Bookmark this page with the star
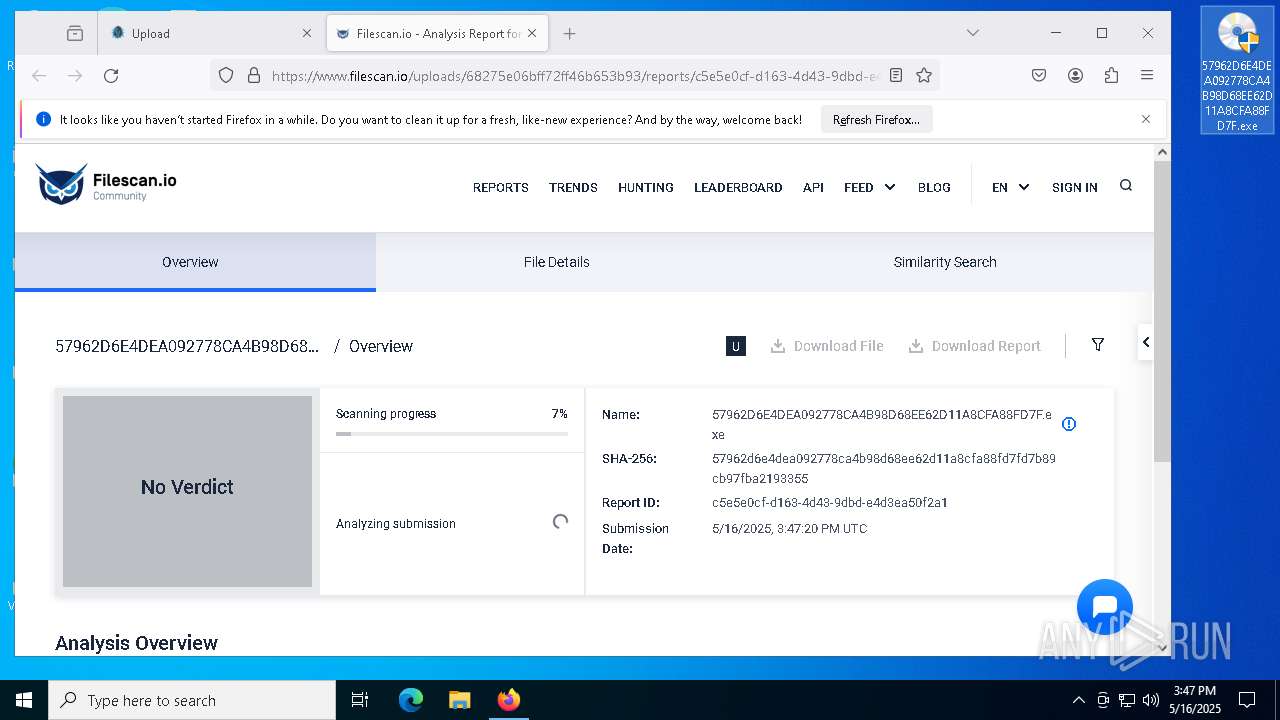 click(924, 75)
